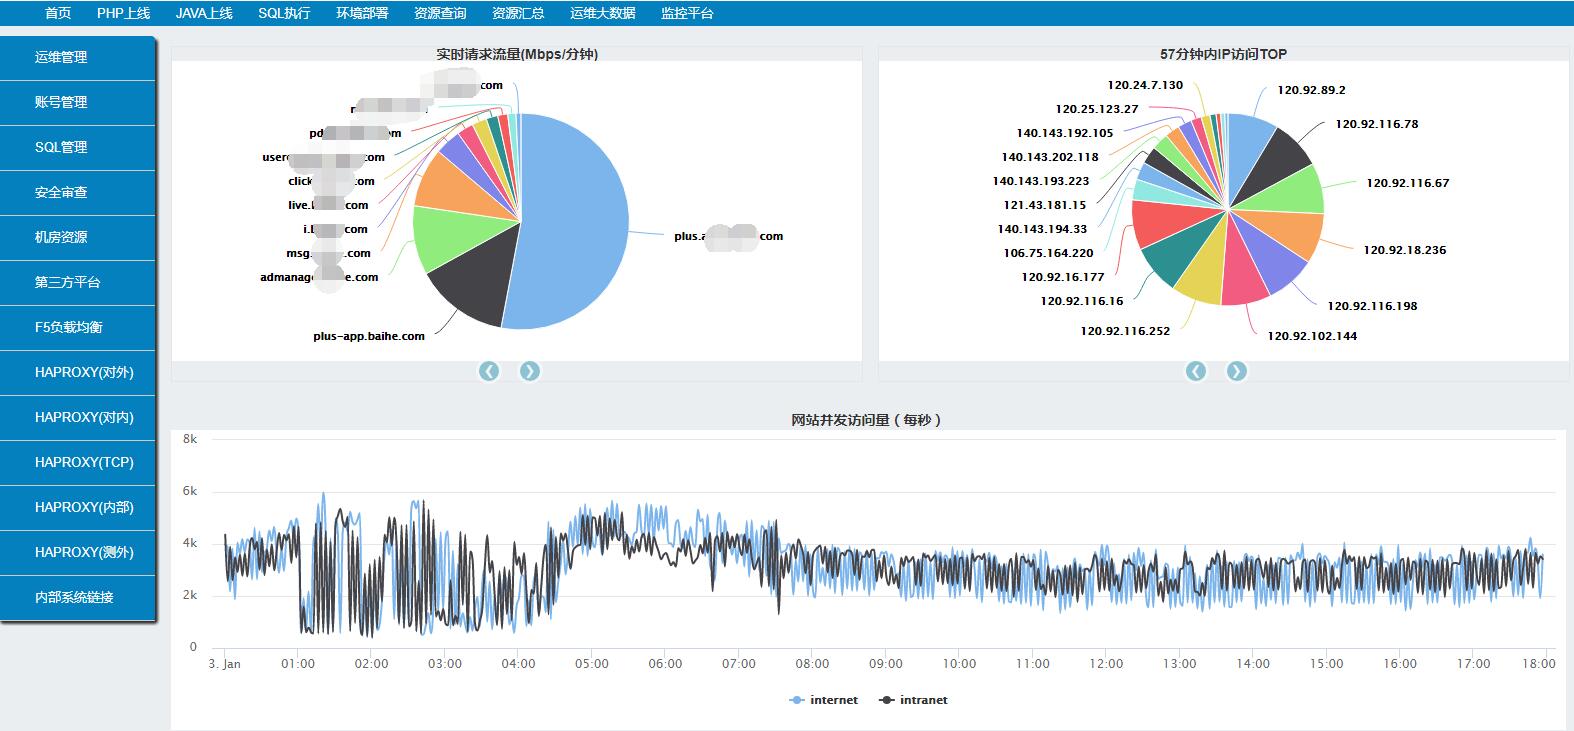Open the 资源汇总 menu
1574x731 pixels.
(x=518, y=13)
